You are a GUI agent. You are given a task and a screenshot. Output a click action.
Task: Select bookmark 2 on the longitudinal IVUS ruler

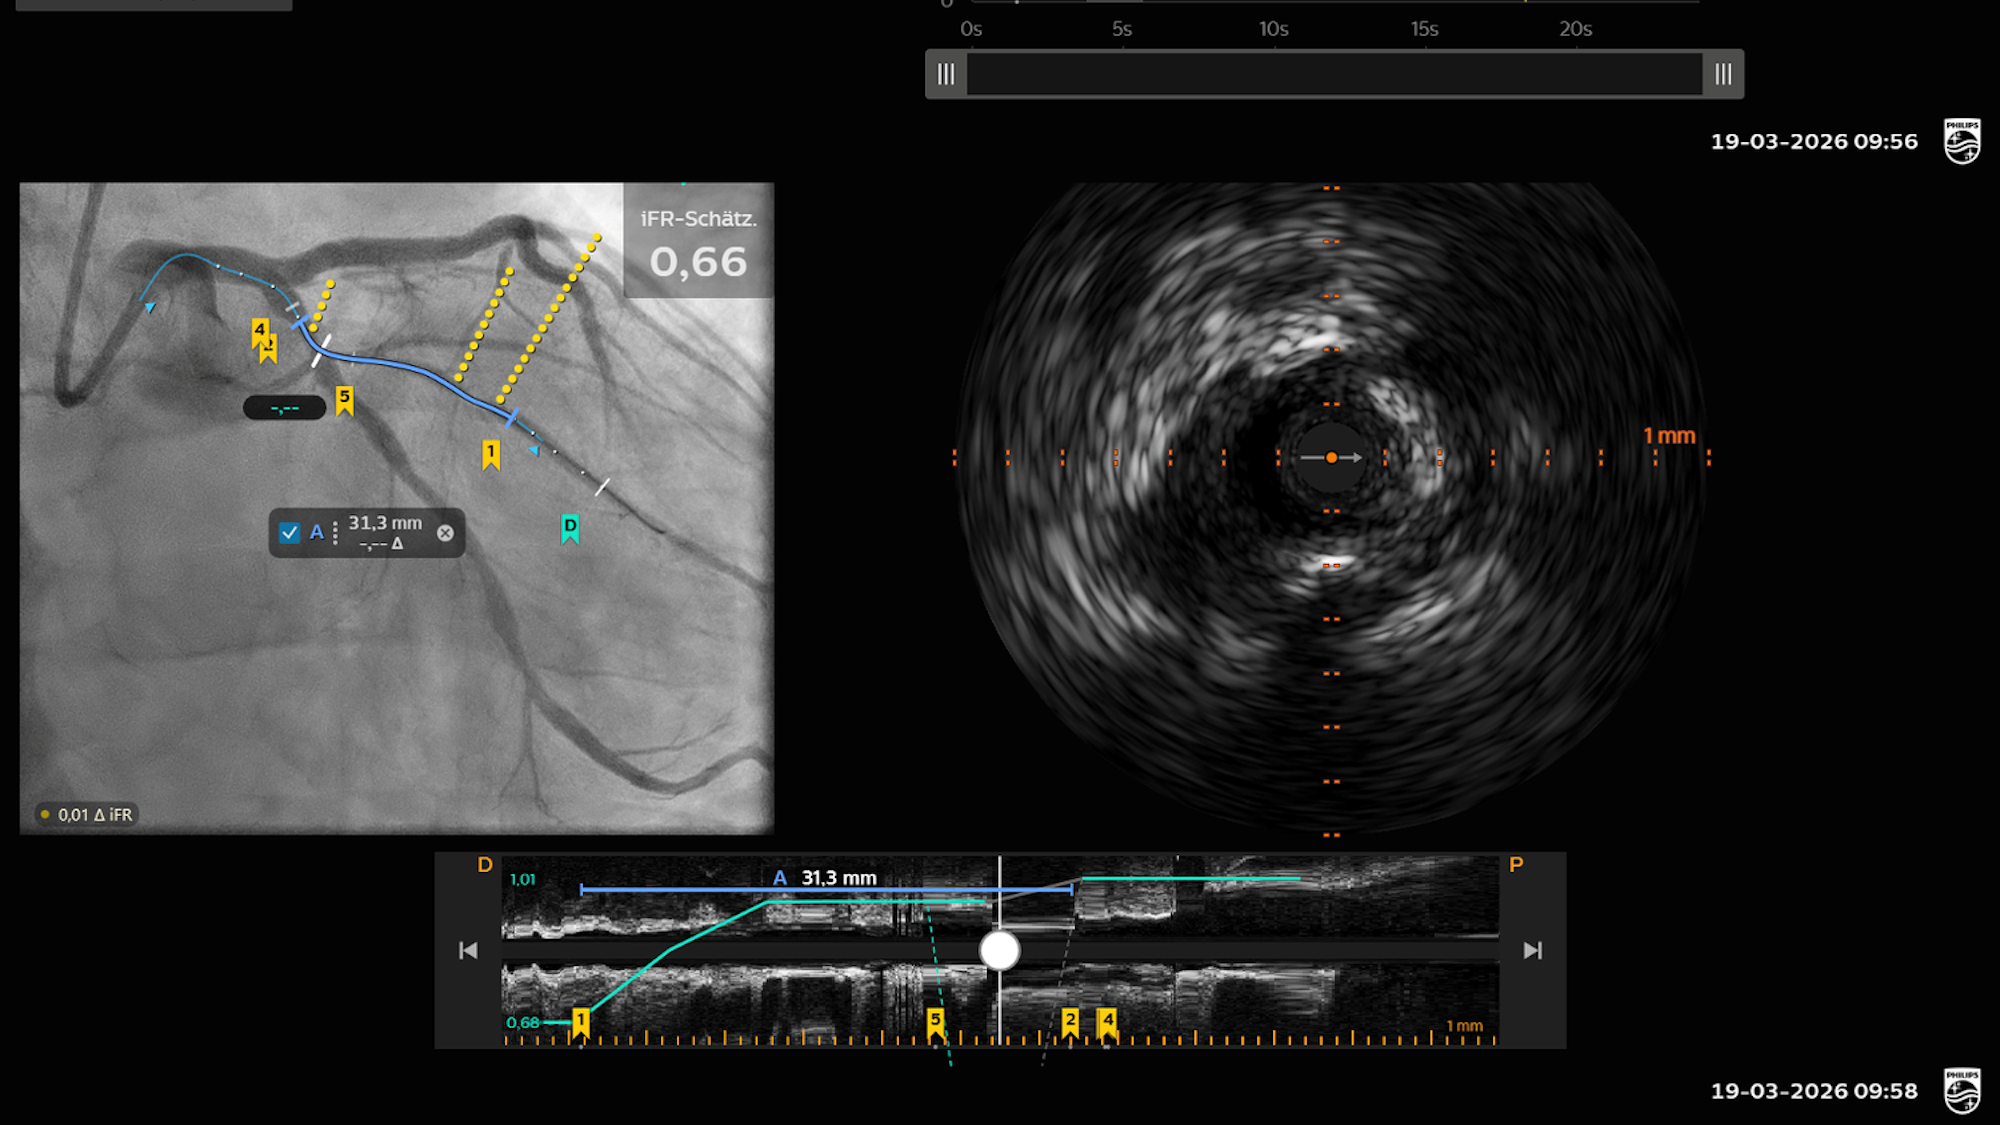click(x=1070, y=1019)
